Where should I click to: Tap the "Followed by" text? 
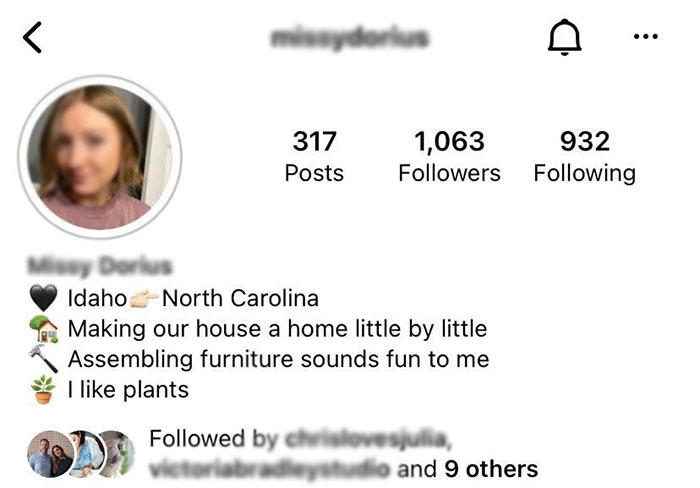click(x=212, y=438)
